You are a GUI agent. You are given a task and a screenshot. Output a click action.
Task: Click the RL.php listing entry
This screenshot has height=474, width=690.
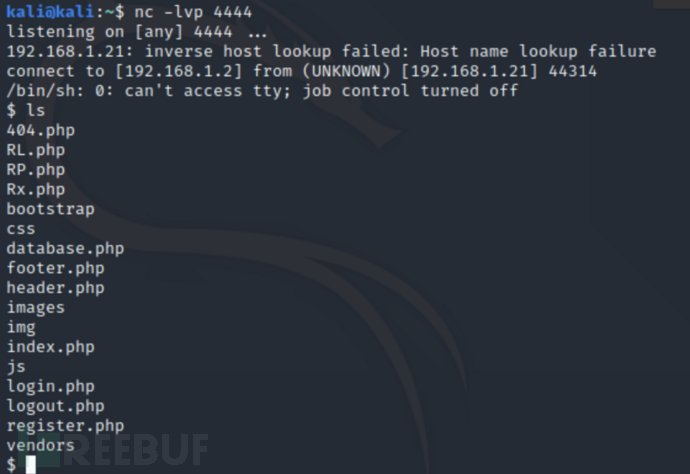click(36, 151)
